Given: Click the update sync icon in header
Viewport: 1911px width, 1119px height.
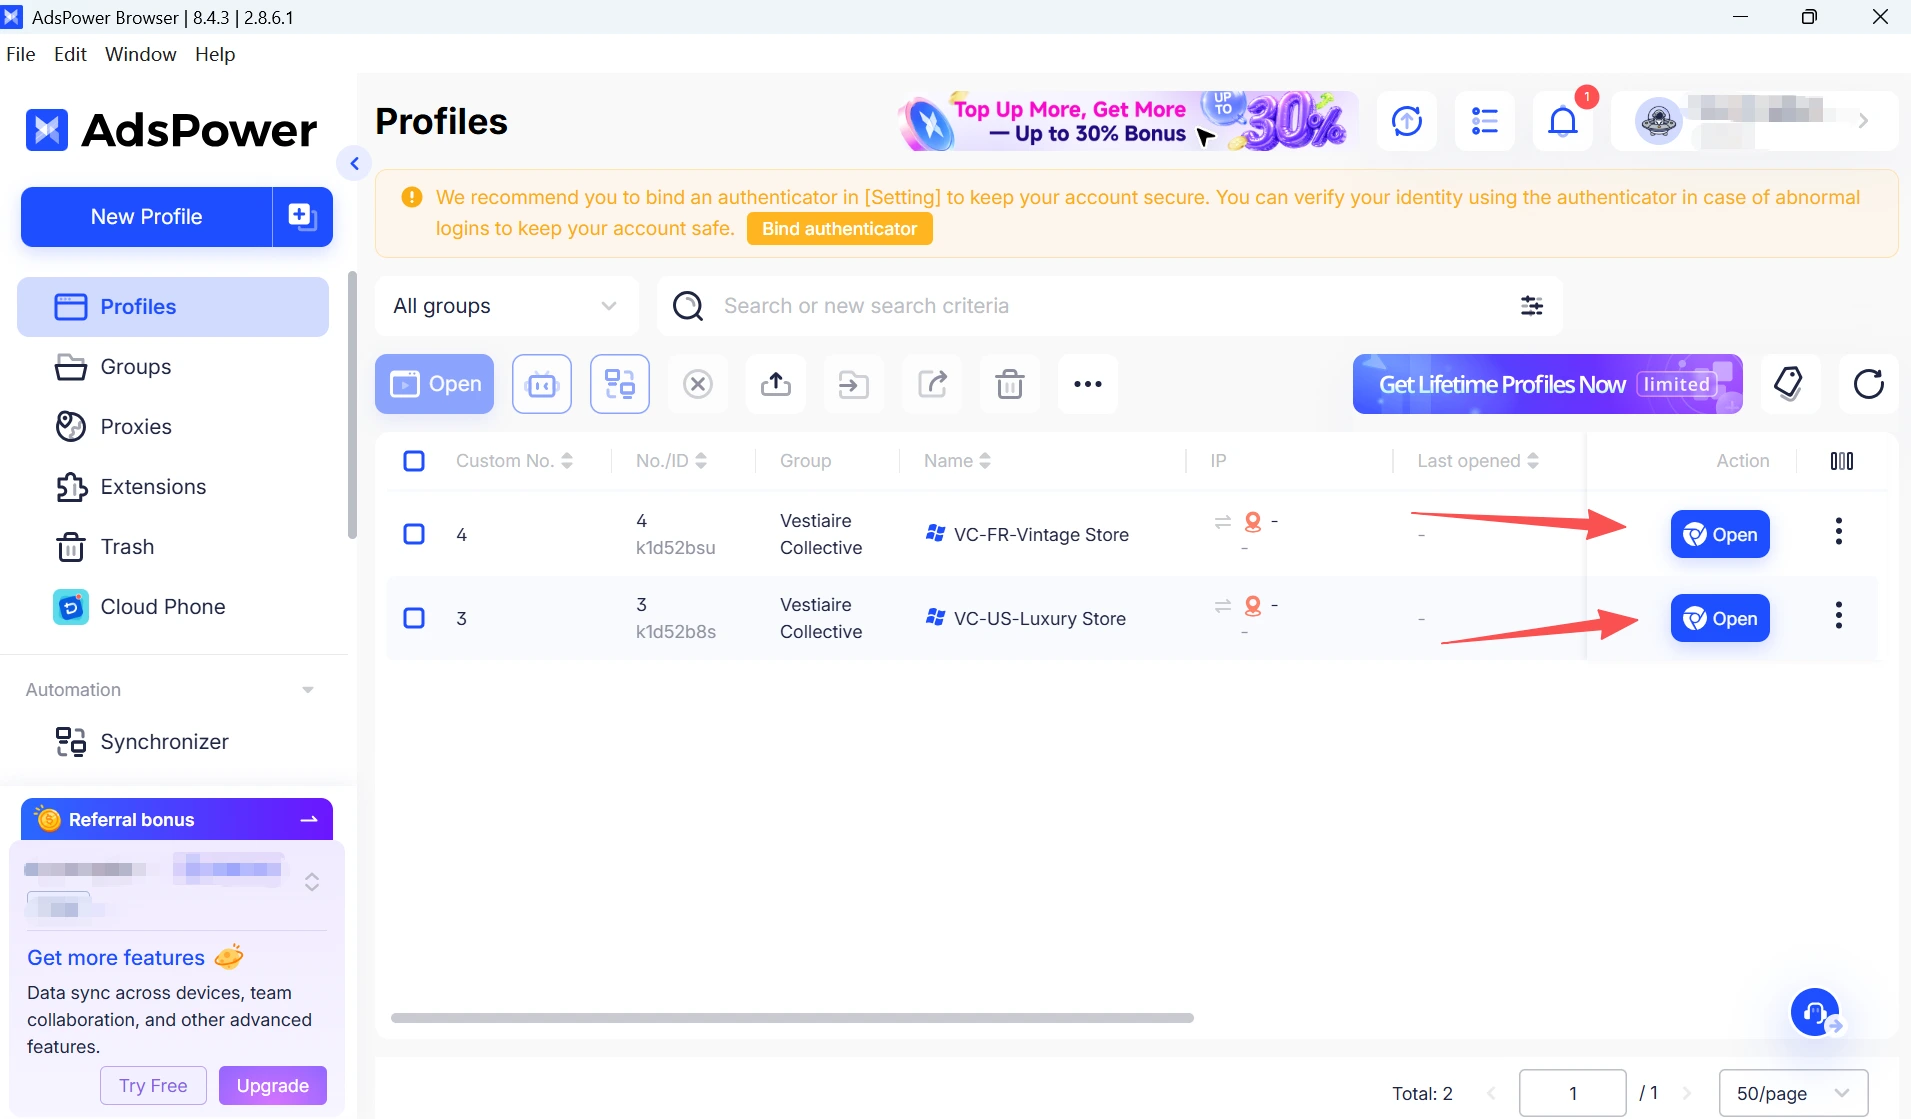Looking at the screenshot, I should 1407,121.
